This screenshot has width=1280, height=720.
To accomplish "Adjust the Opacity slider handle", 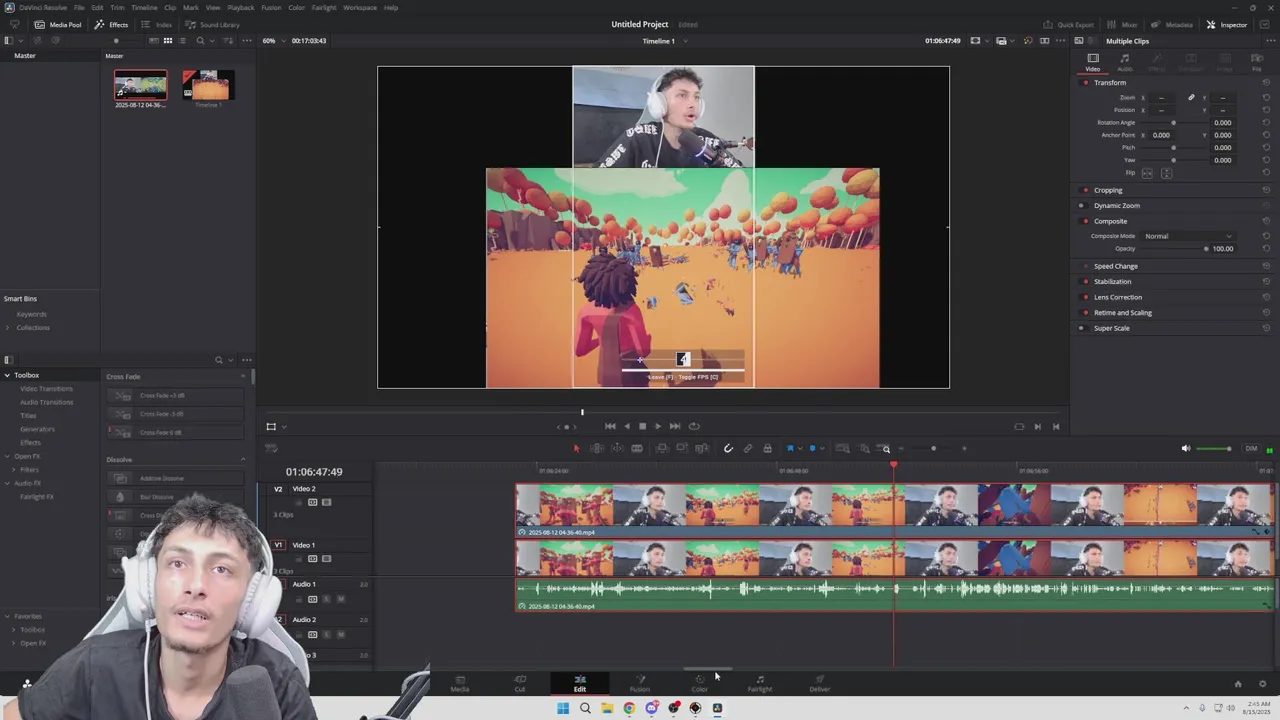I will (x=1206, y=249).
